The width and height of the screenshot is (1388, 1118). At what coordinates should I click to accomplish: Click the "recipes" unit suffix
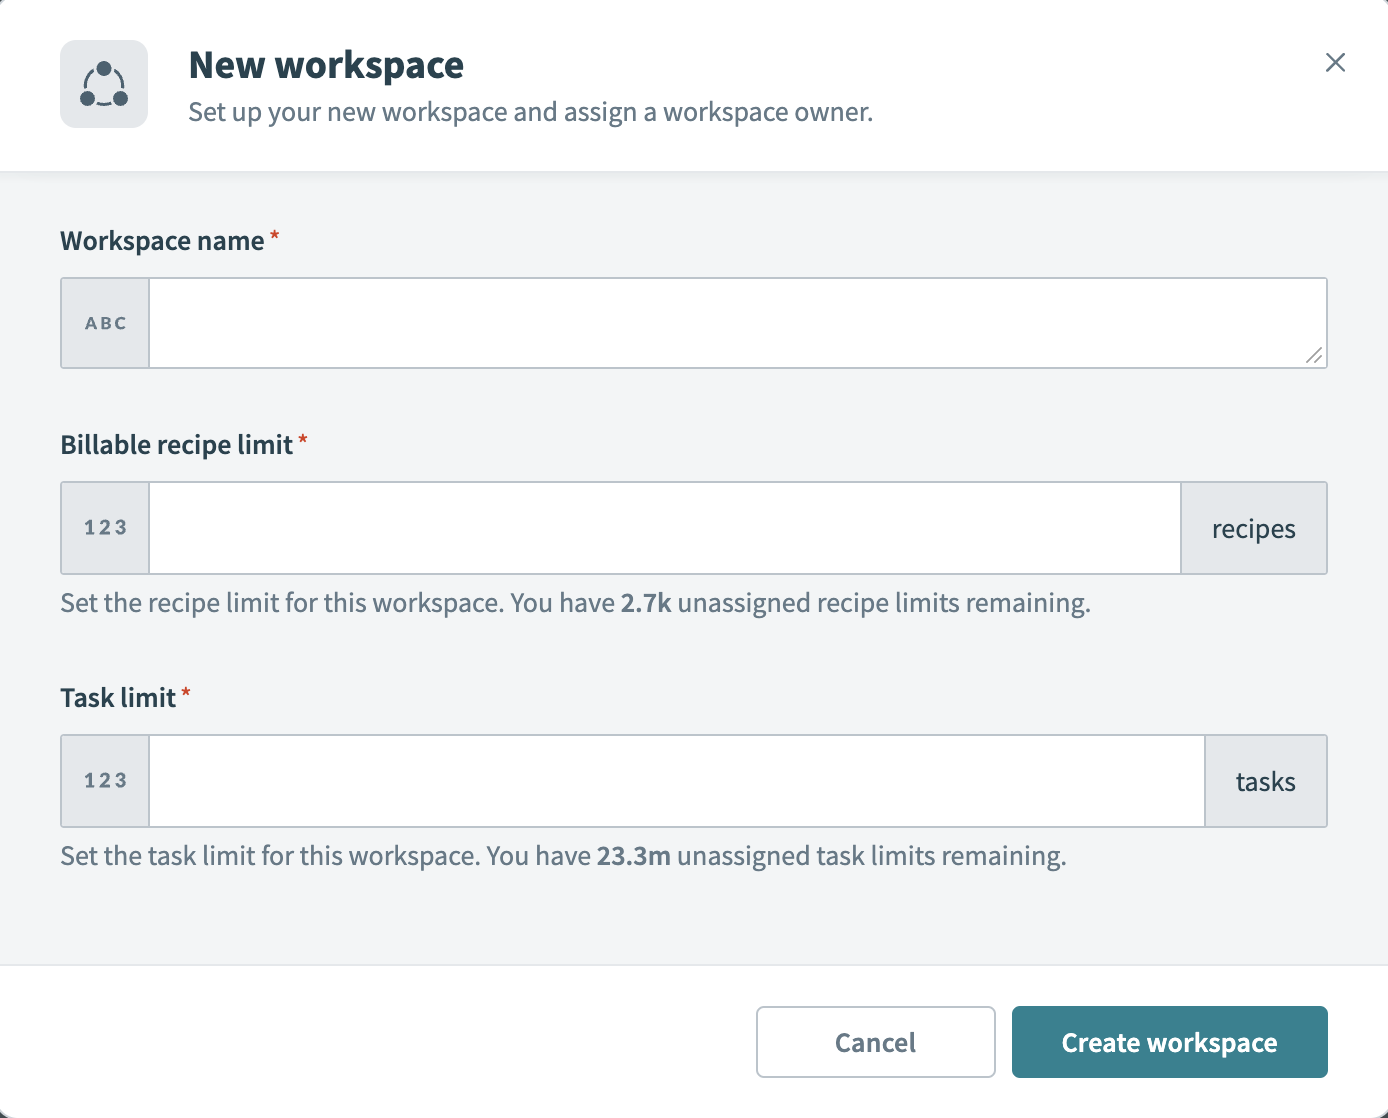[x=1253, y=528]
